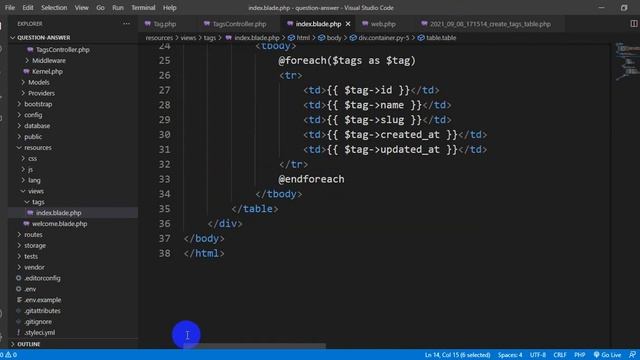Select index.blade.php in the explorer tree
The image size is (640, 360).
tap(58, 213)
